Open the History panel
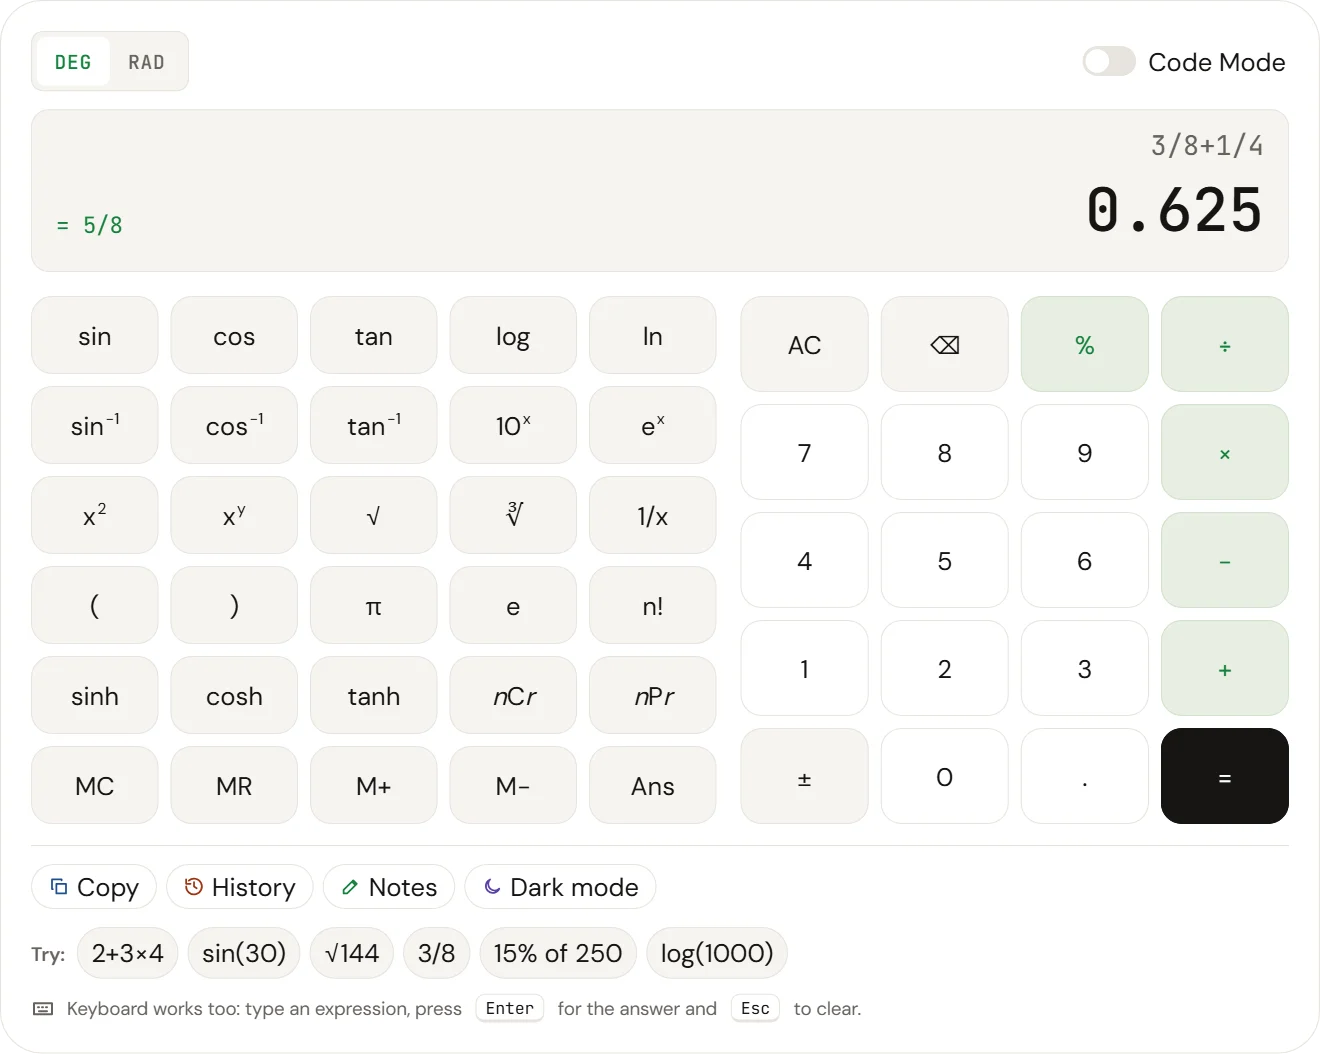Screen dimensions: 1320x1054 (x=239, y=887)
